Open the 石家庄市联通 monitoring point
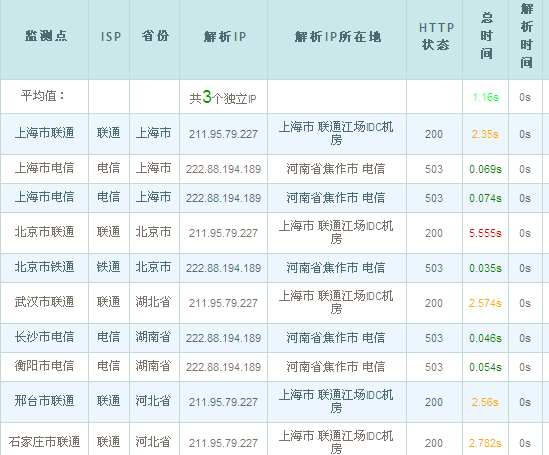This screenshot has height=455, width=549. click(44, 442)
